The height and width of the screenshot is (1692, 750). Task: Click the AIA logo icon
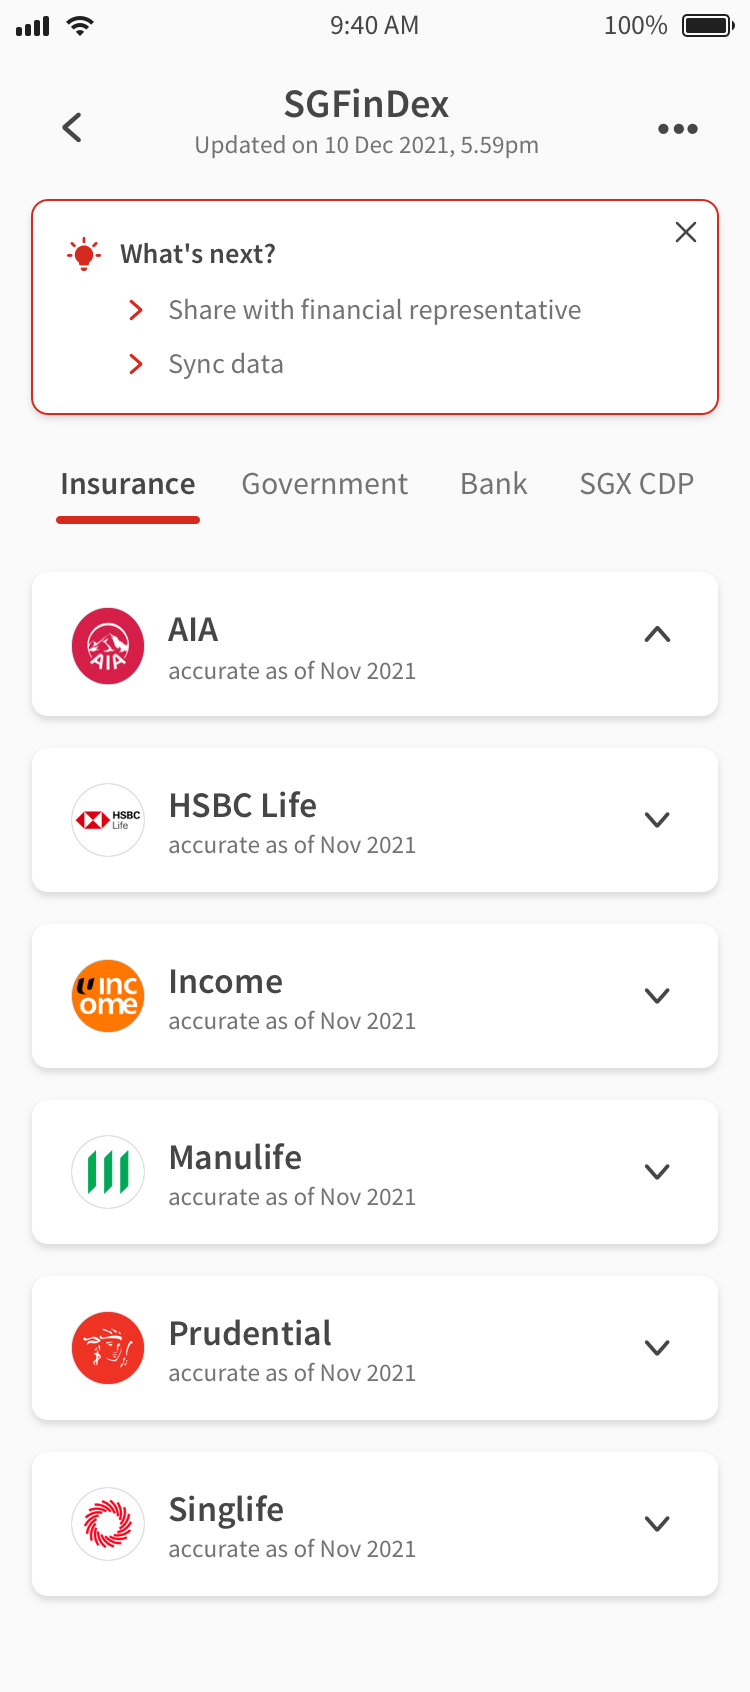click(108, 646)
